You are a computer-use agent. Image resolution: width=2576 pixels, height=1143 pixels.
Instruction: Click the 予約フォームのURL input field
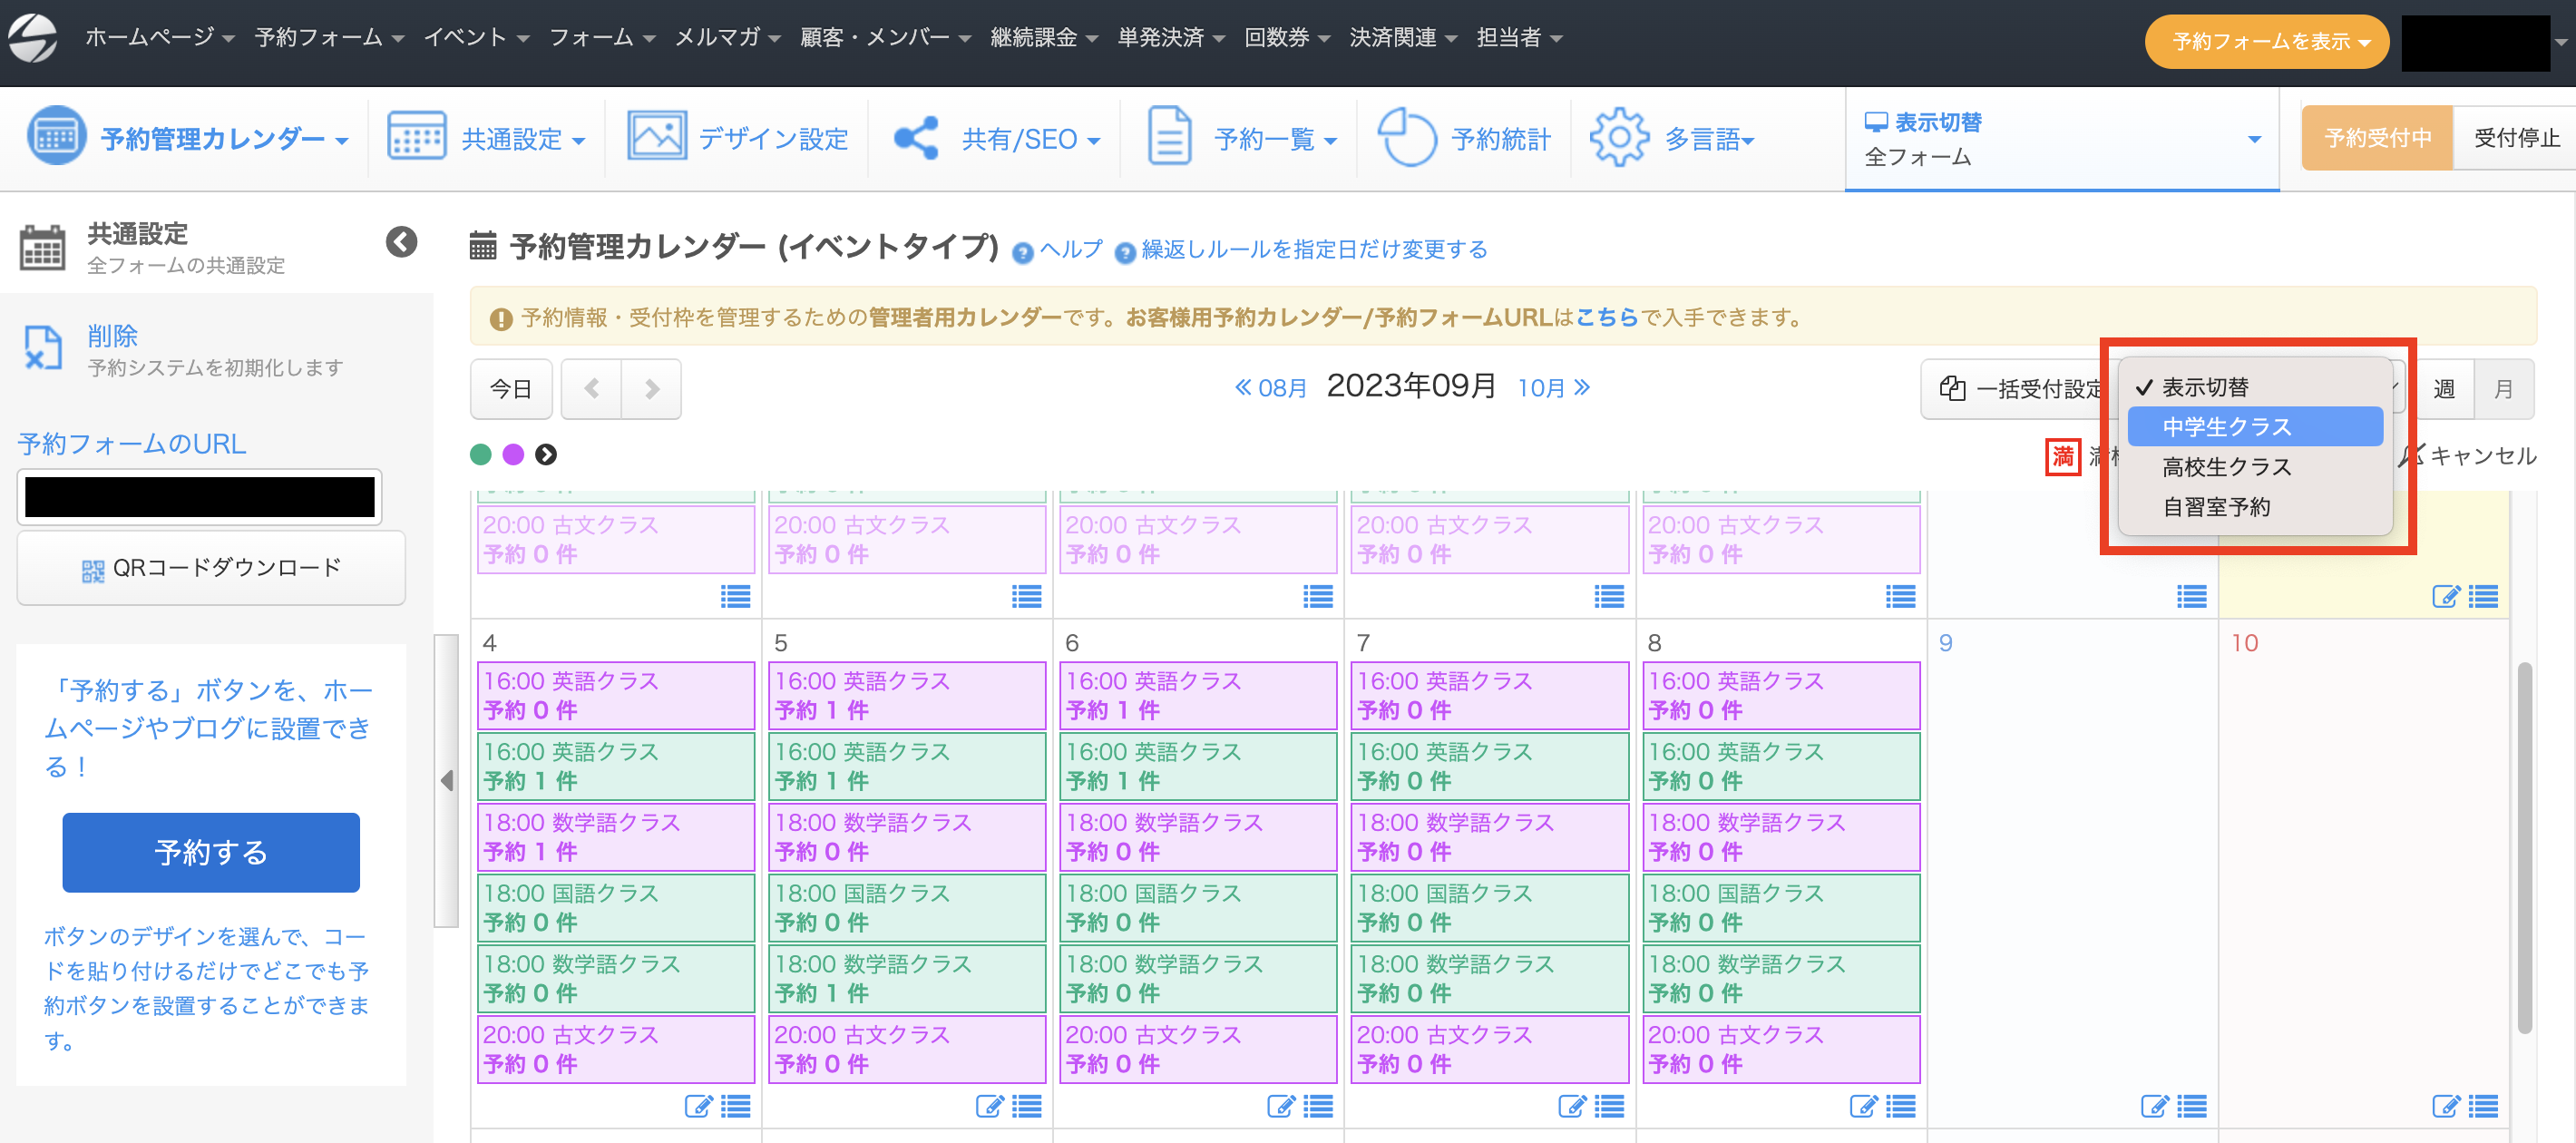pyautogui.click(x=200, y=497)
